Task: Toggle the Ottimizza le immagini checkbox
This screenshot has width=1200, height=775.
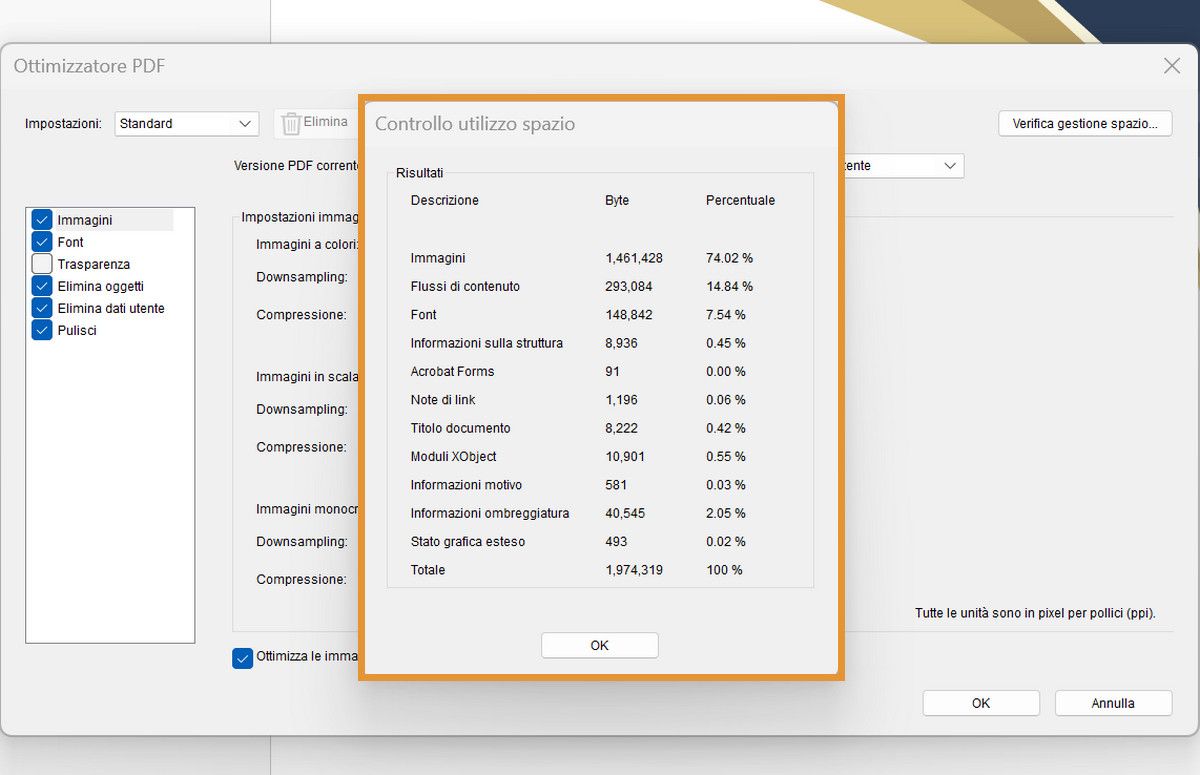Action: tap(241, 657)
